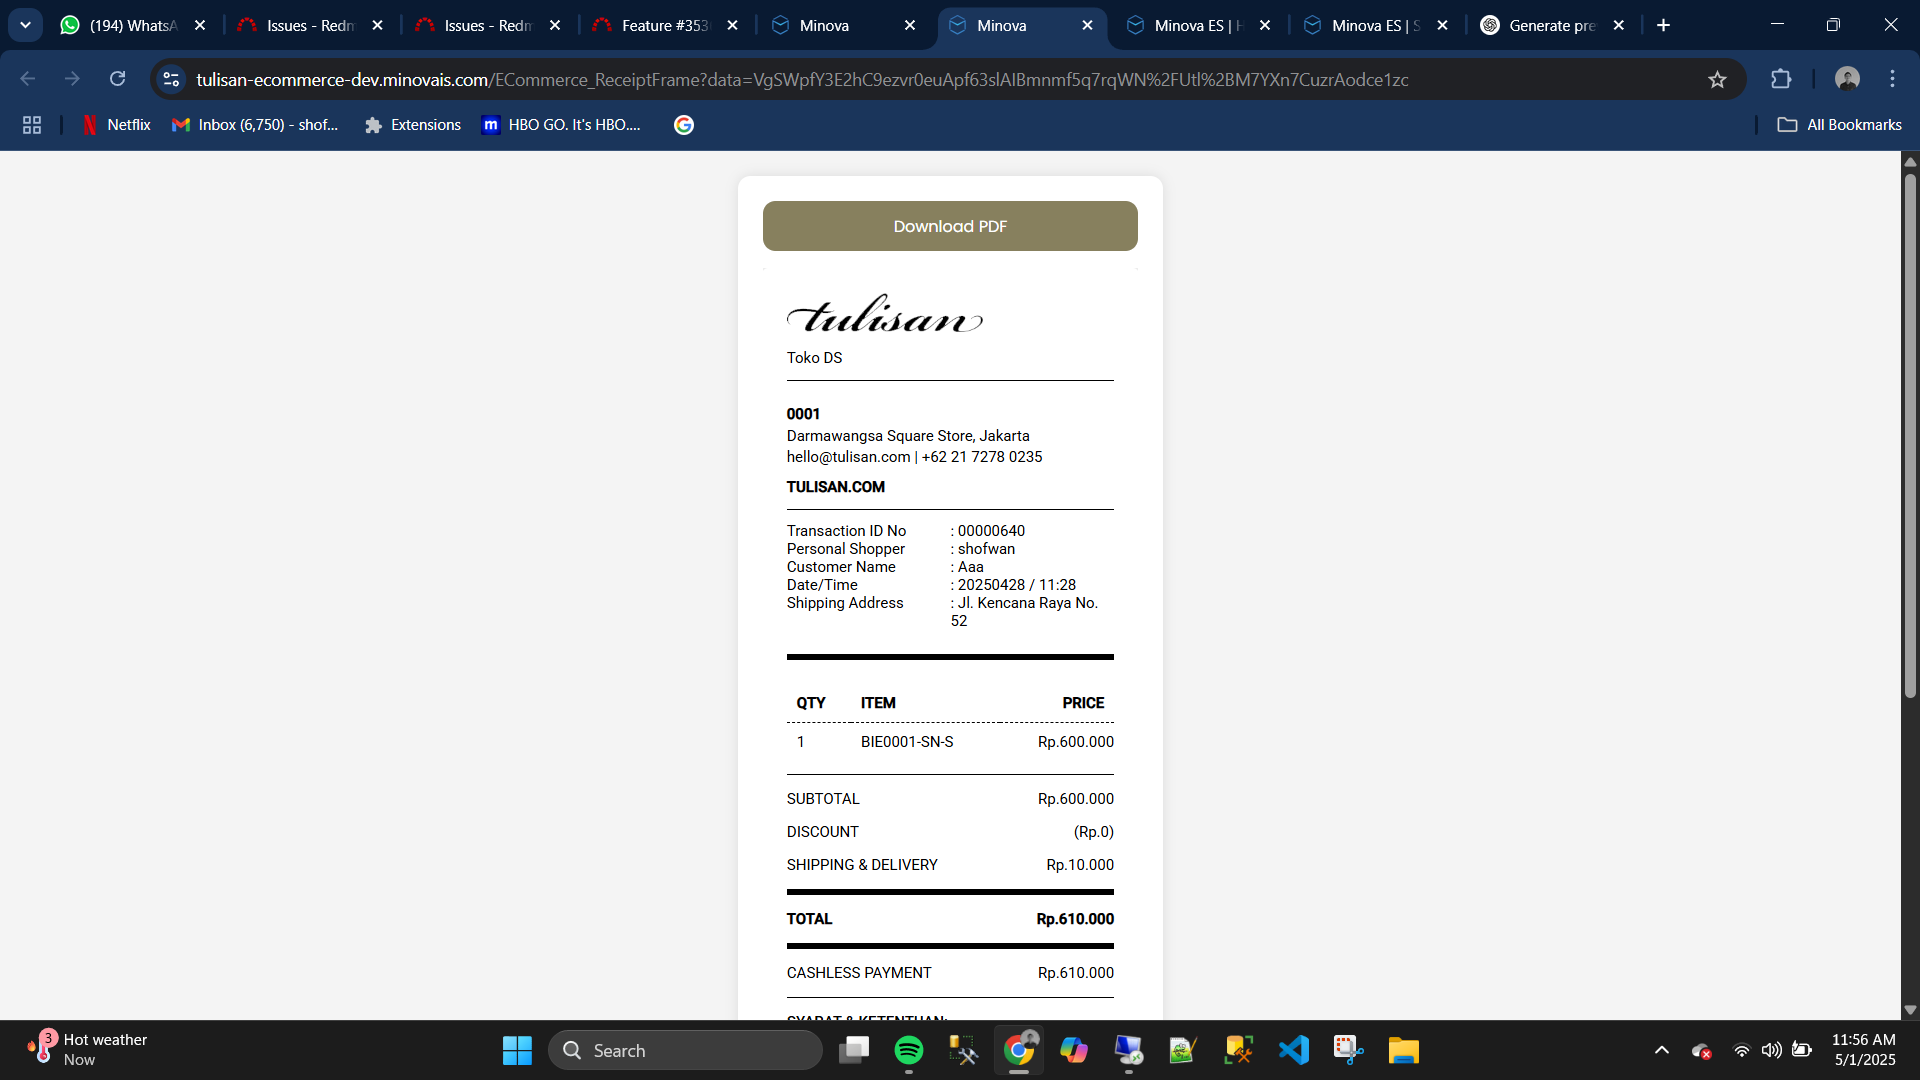The height and width of the screenshot is (1080, 1920).
Task: Click the TULISAN.COM text
Action: click(836, 487)
